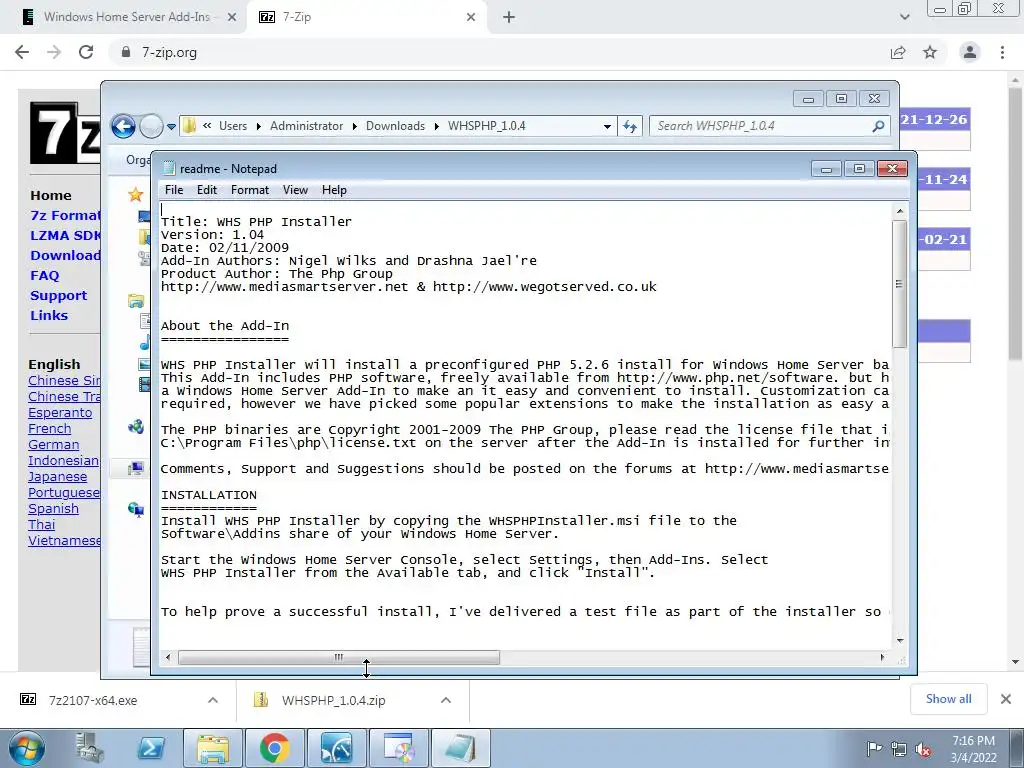Viewport: 1024px width, 768px height.
Task: Click Explorer back navigation button
Action: 123,126
